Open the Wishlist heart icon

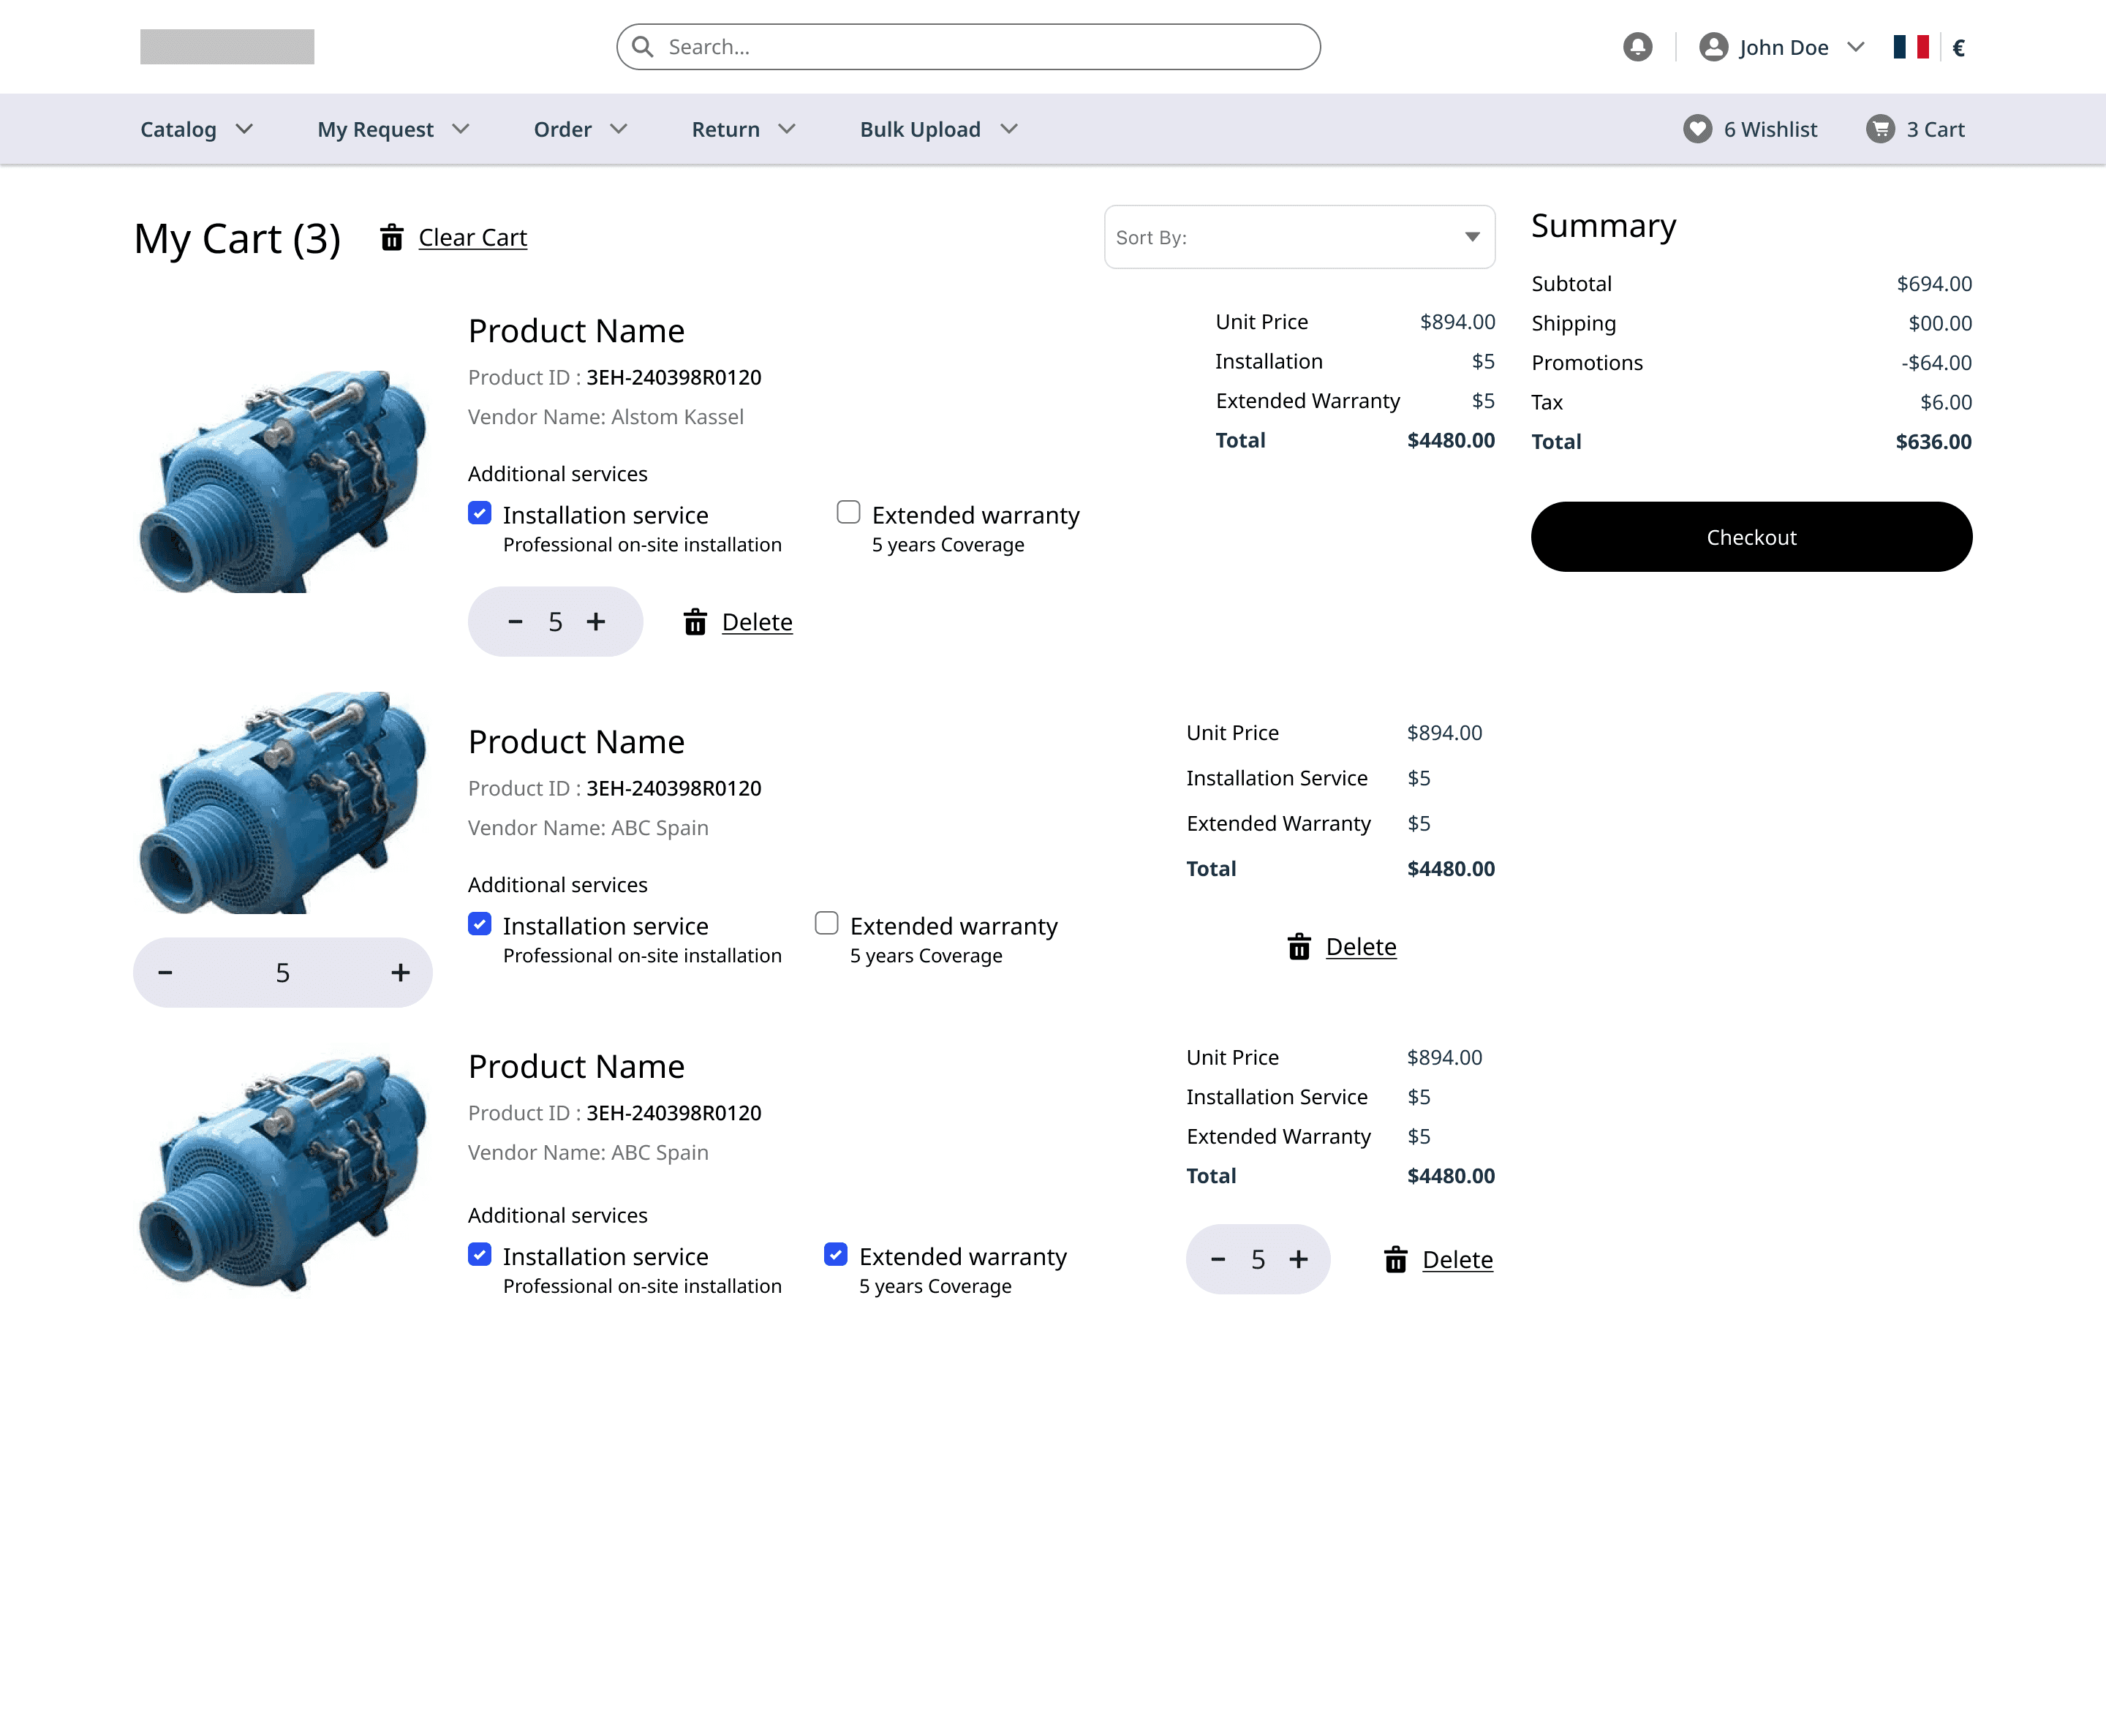coord(1697,129)
